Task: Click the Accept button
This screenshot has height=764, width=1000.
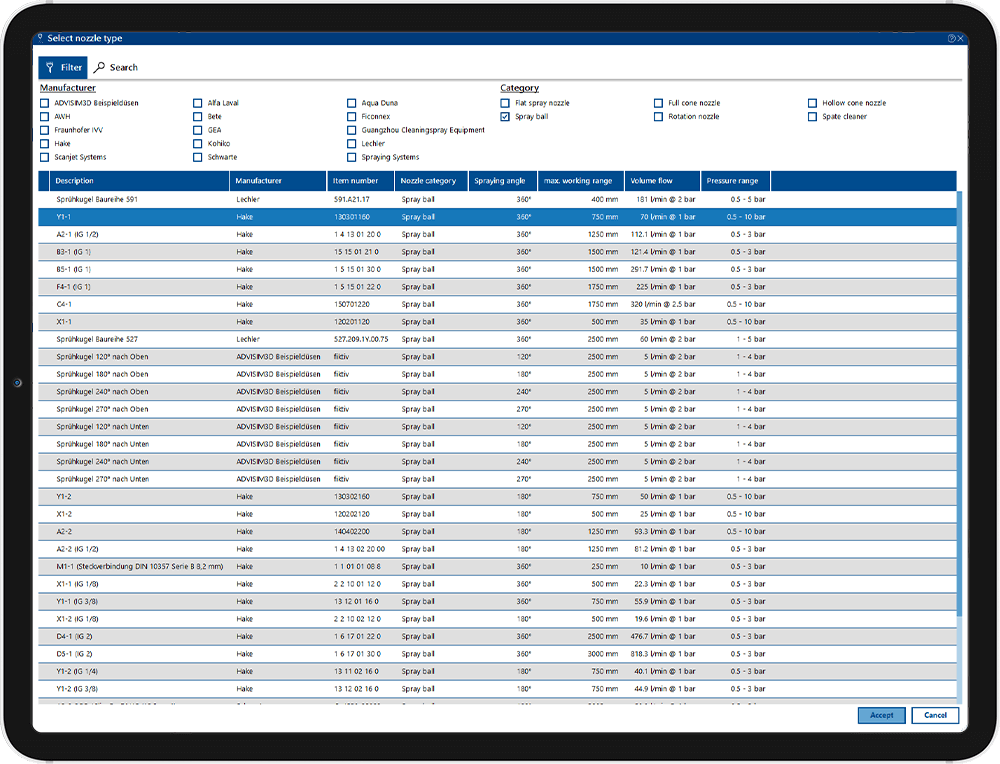Action: pos(881,716)
